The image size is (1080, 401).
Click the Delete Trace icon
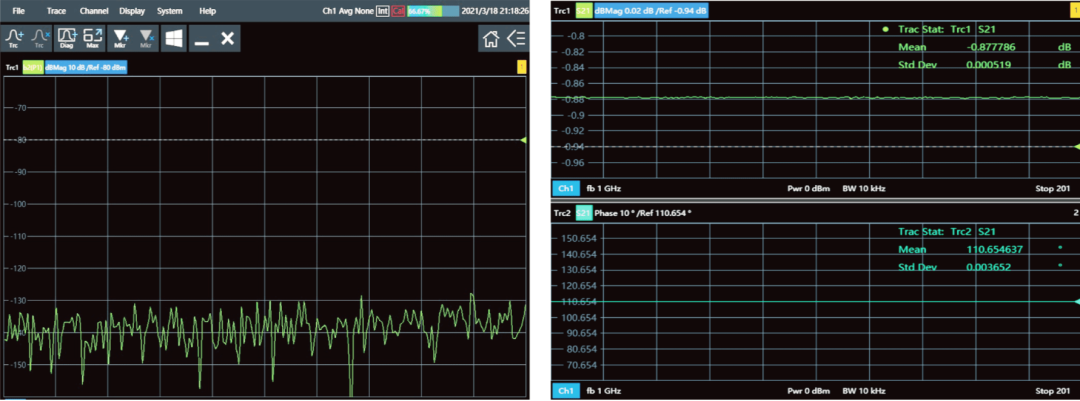[40, 38]
